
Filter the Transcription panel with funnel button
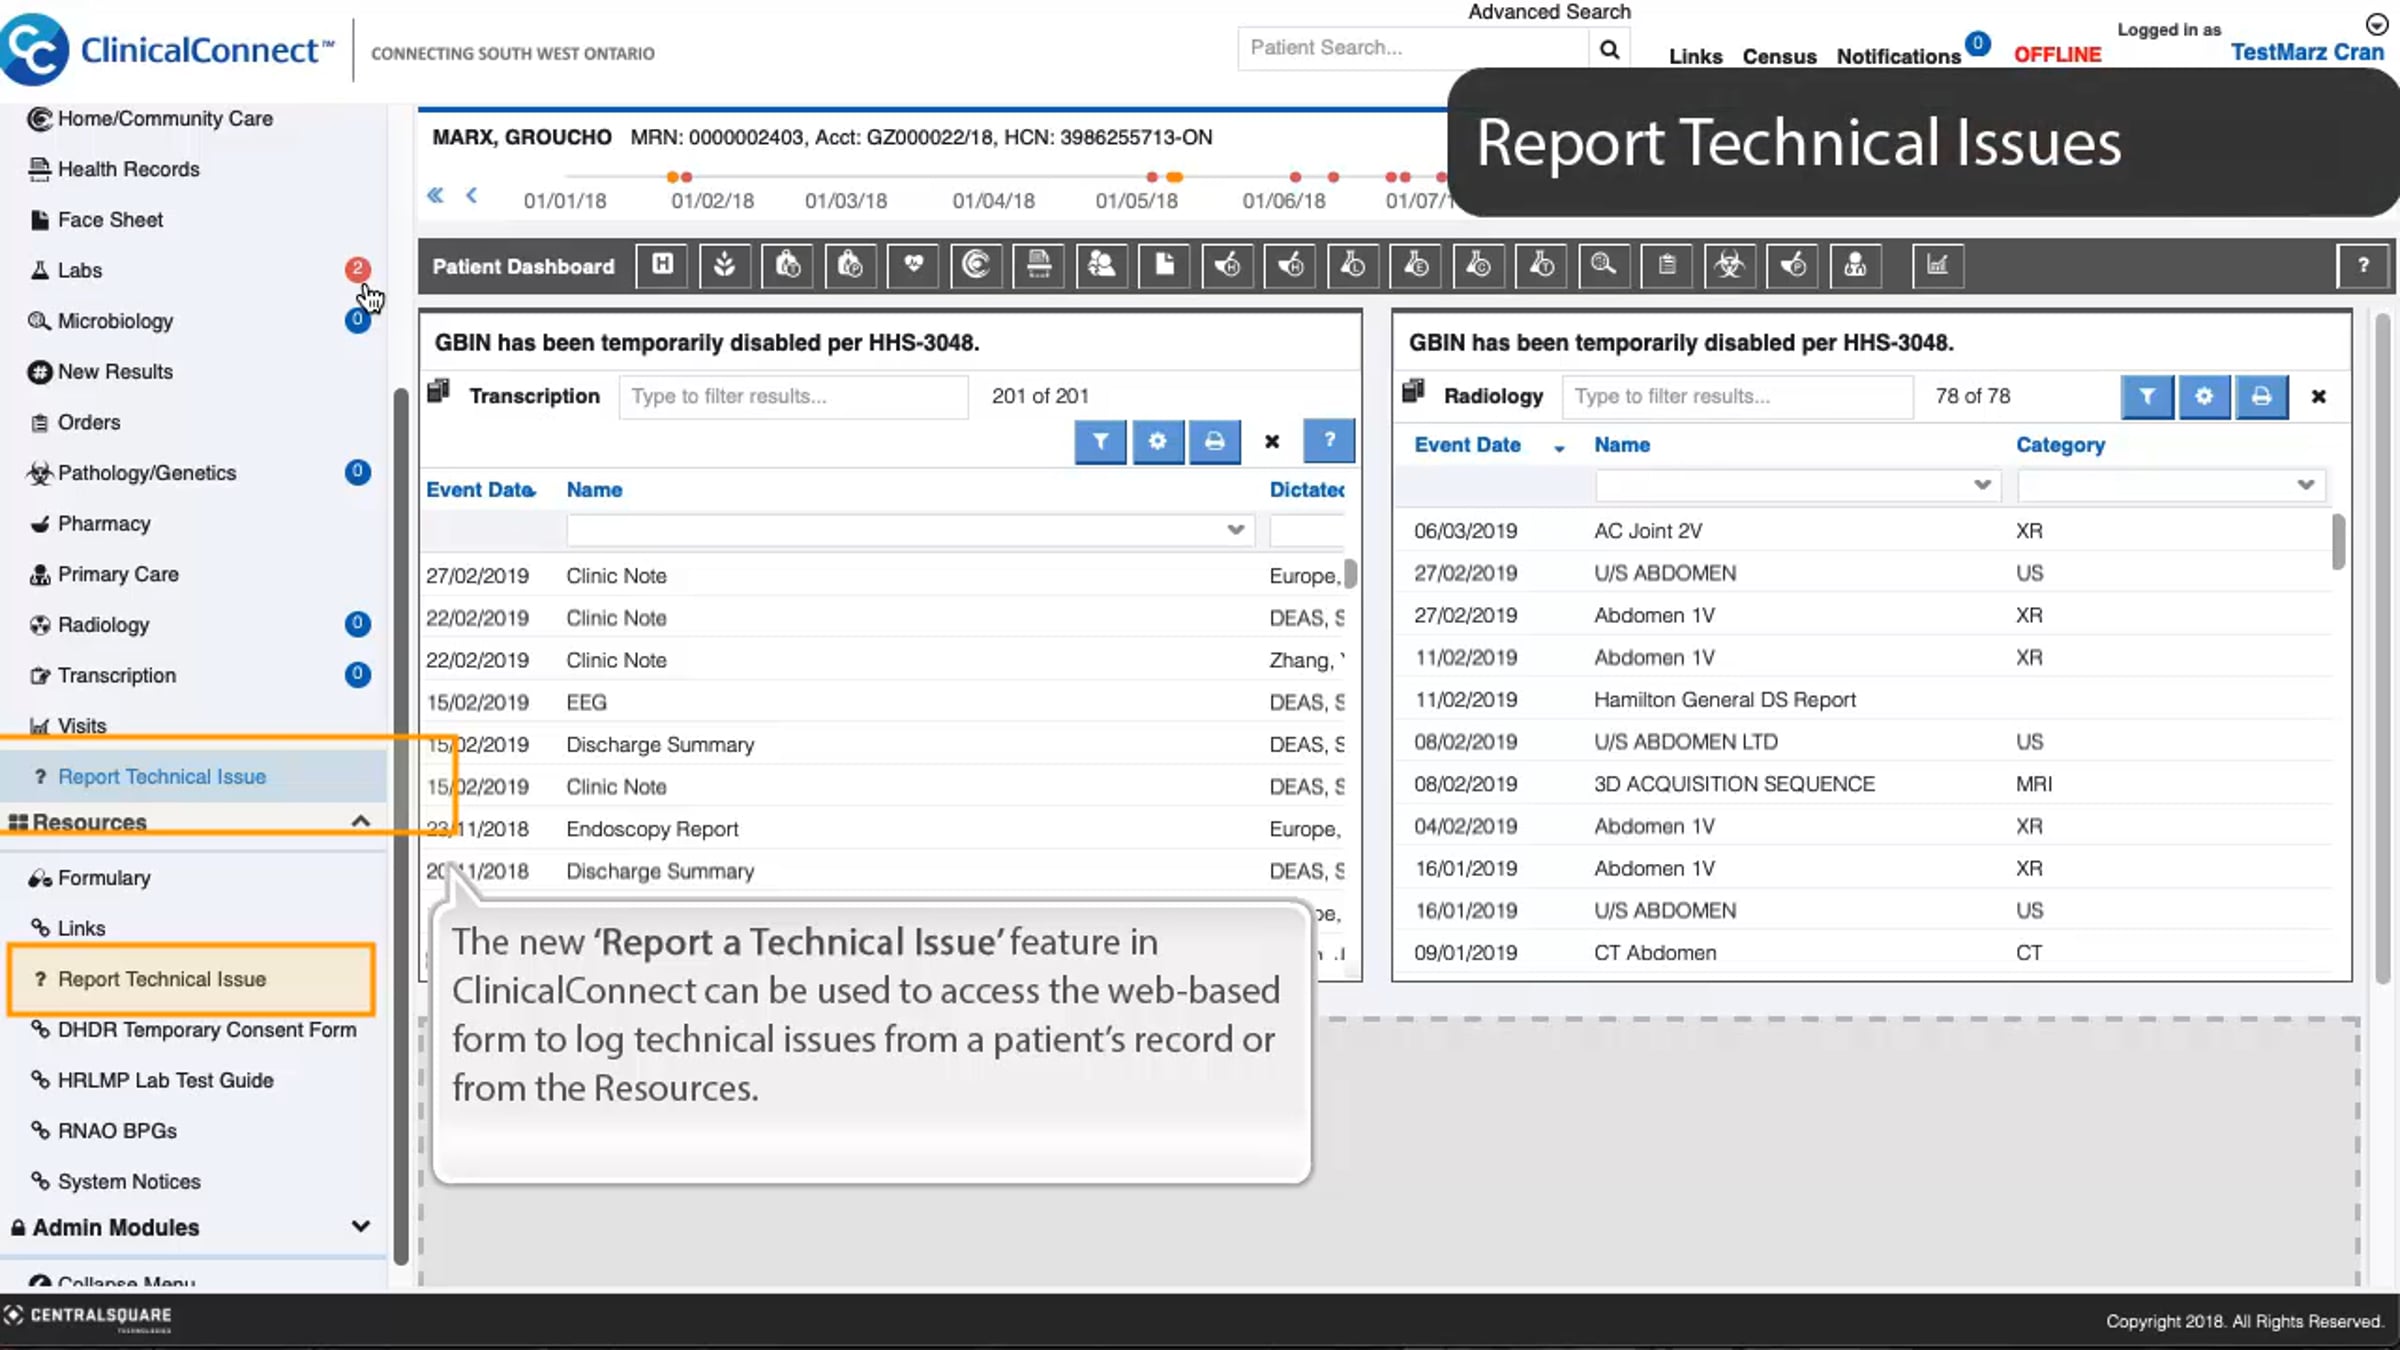click(x=1100, y=441)
